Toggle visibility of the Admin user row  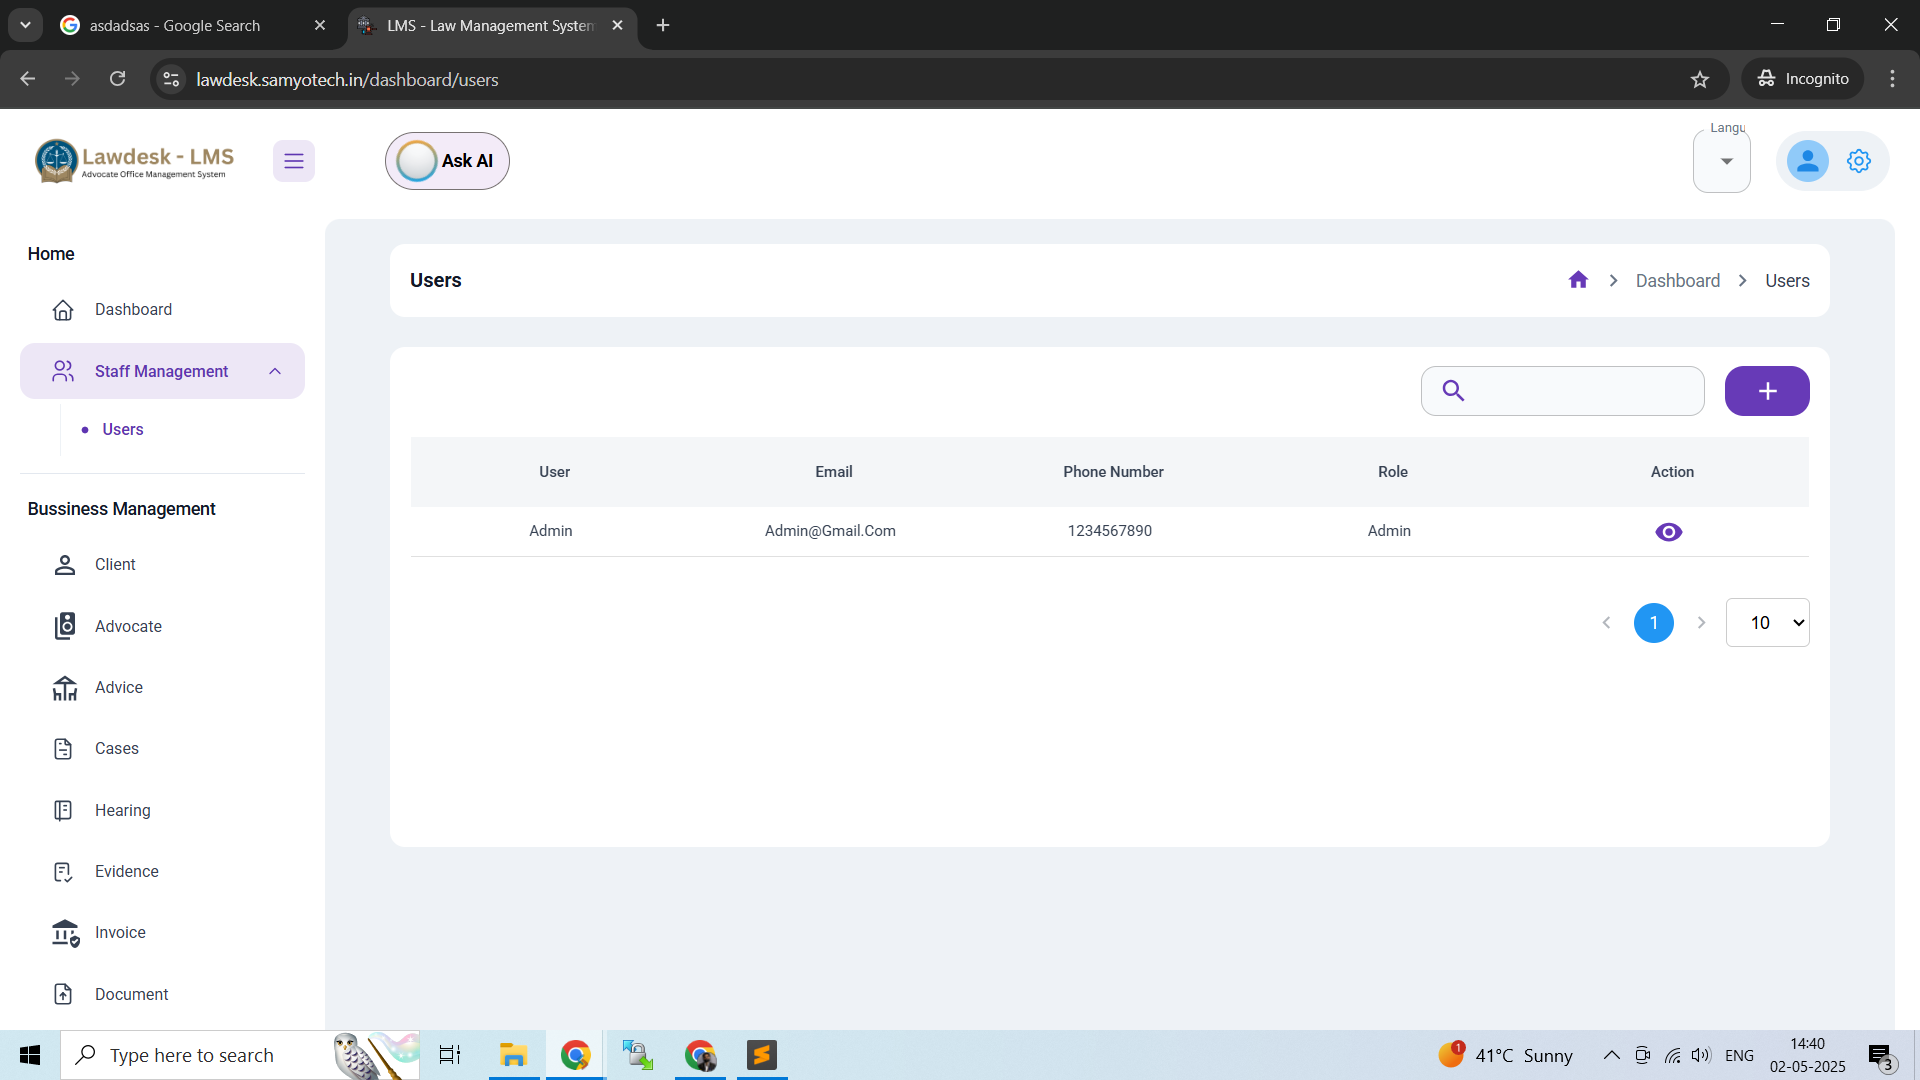coord(1668,531)
